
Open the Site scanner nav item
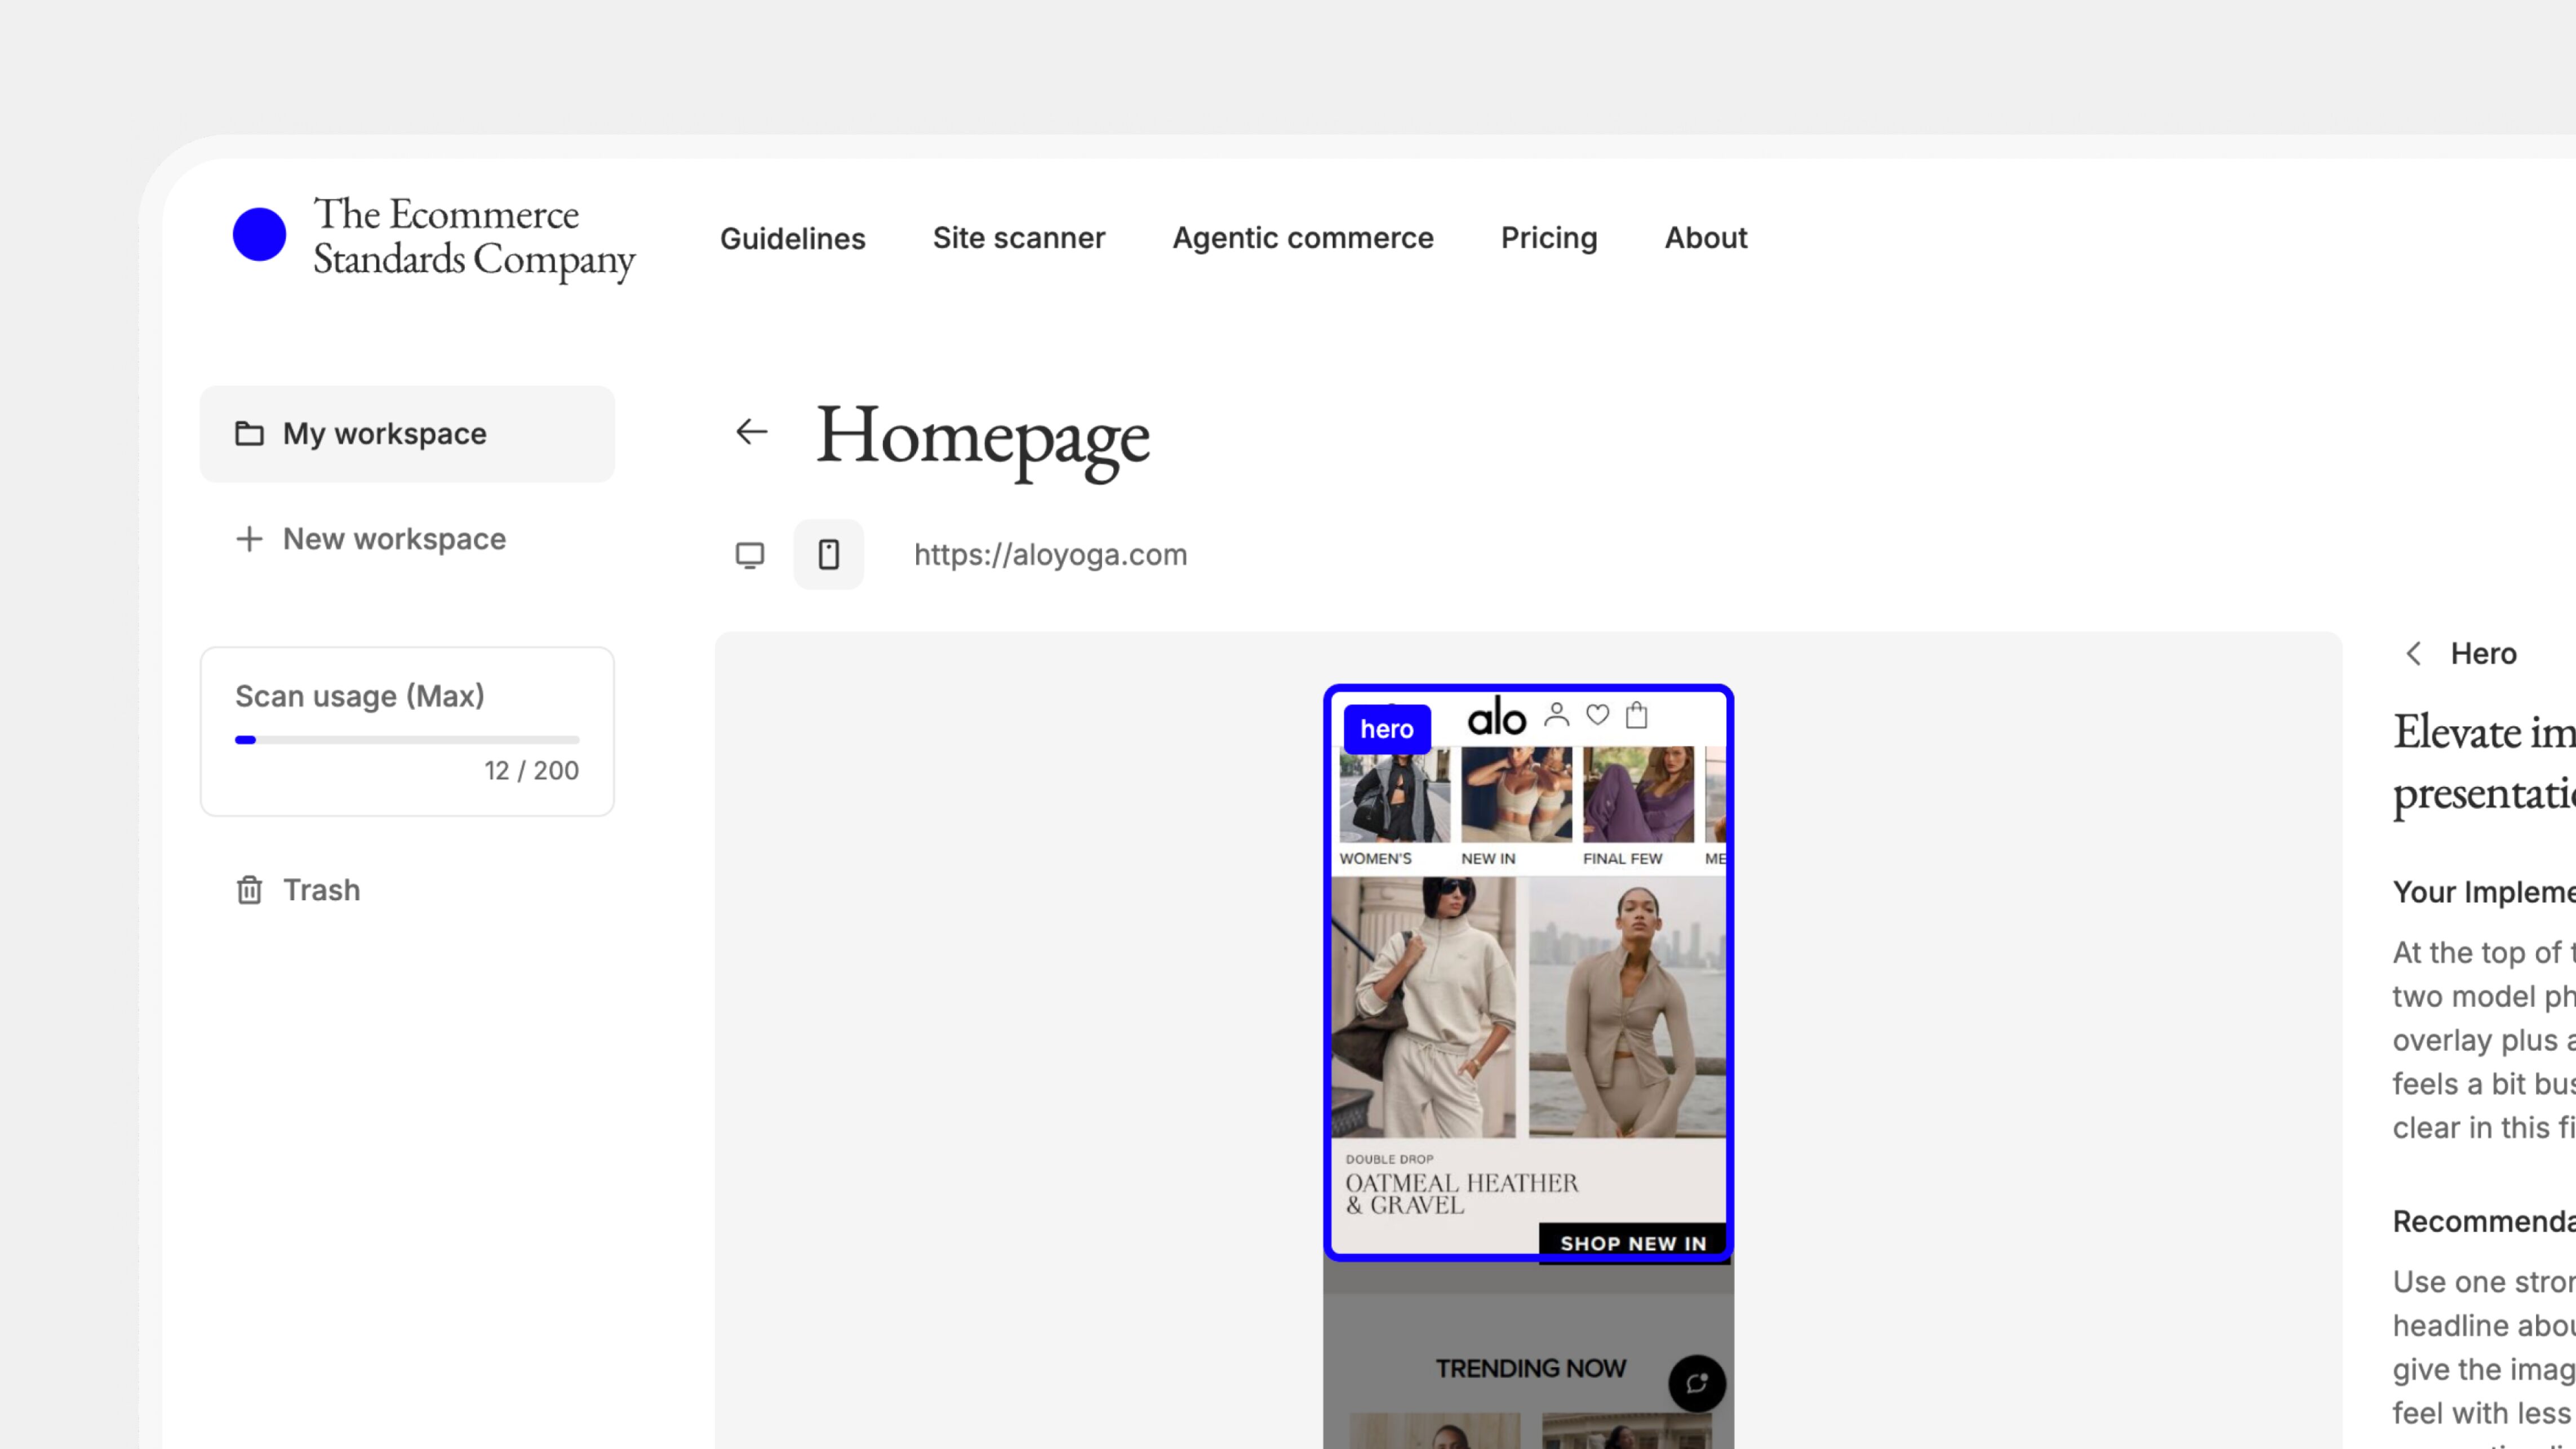1019,238
